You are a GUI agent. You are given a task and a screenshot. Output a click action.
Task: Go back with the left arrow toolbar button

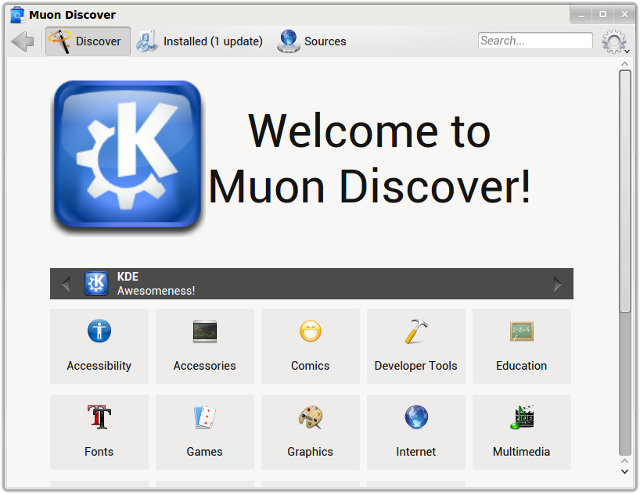click(23, 41)
